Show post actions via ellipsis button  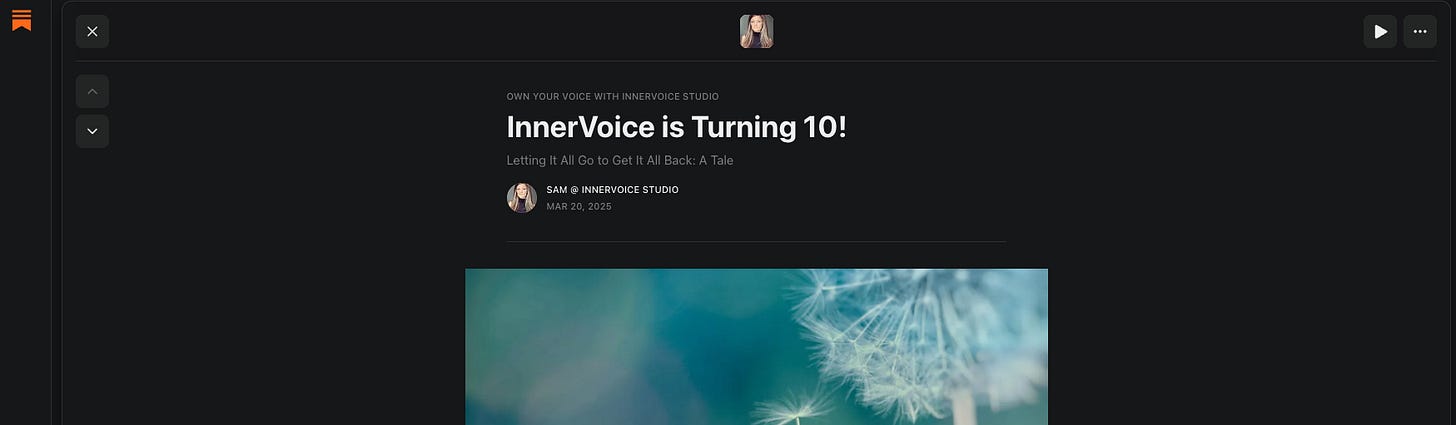1420,31
